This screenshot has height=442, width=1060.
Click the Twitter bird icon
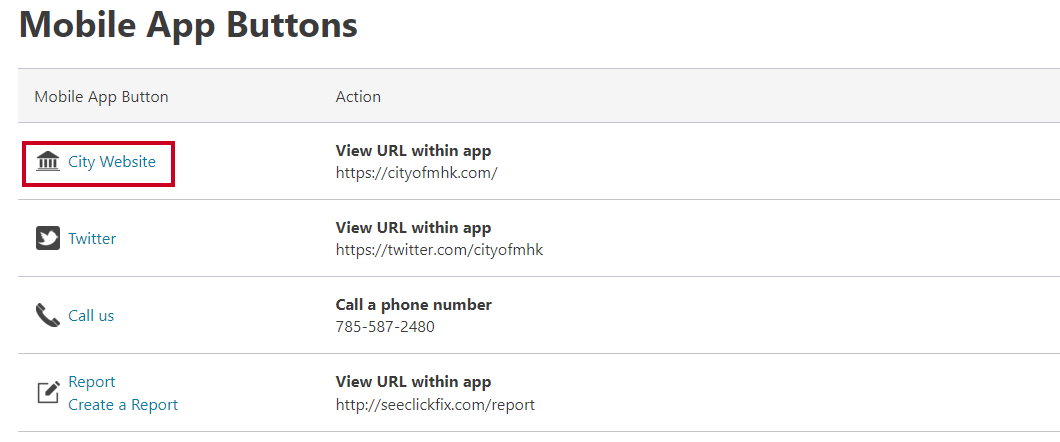(x=47, y=239)
